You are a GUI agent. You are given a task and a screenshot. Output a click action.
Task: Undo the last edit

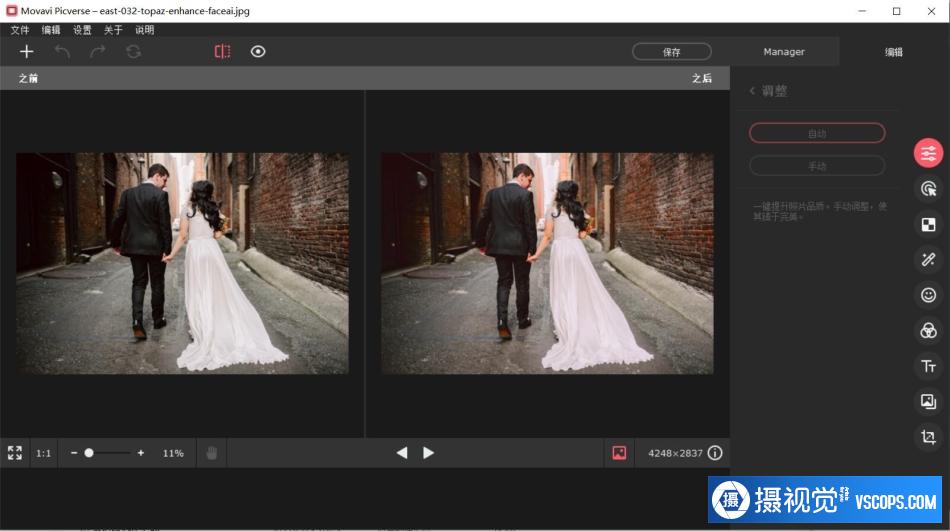click(x=62, y=52)
